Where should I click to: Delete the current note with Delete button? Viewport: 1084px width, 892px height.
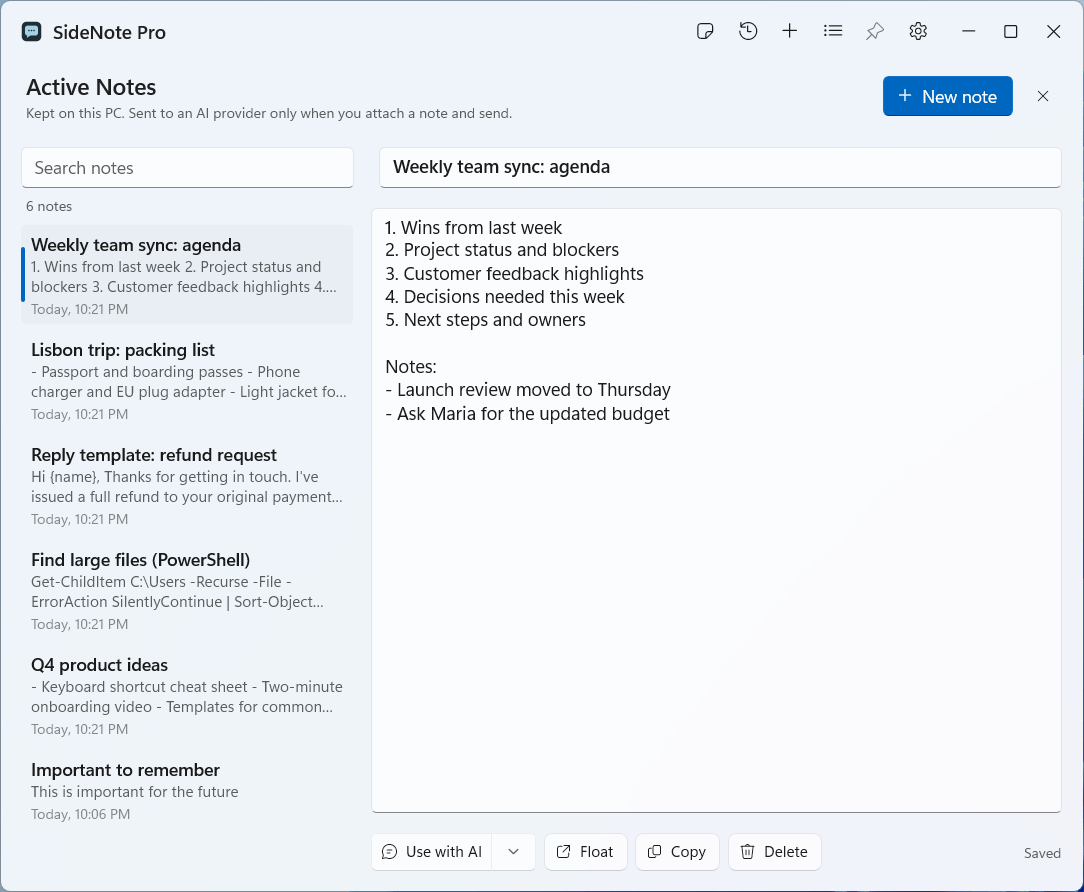pos(774,852)
